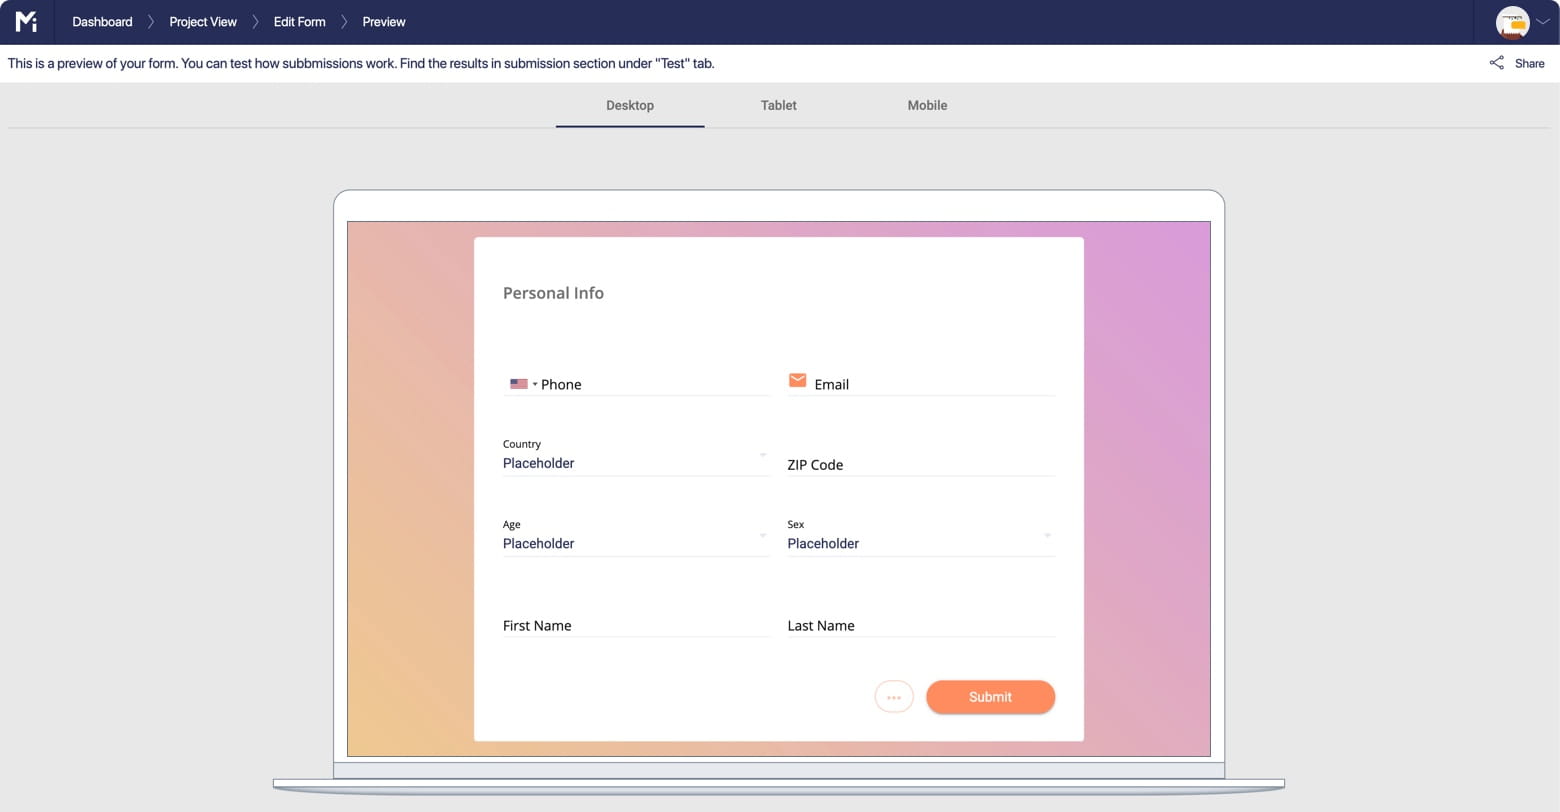Open the Age dropdown
This screenshot has width=1560, height=812.
(x=762, y=536)
